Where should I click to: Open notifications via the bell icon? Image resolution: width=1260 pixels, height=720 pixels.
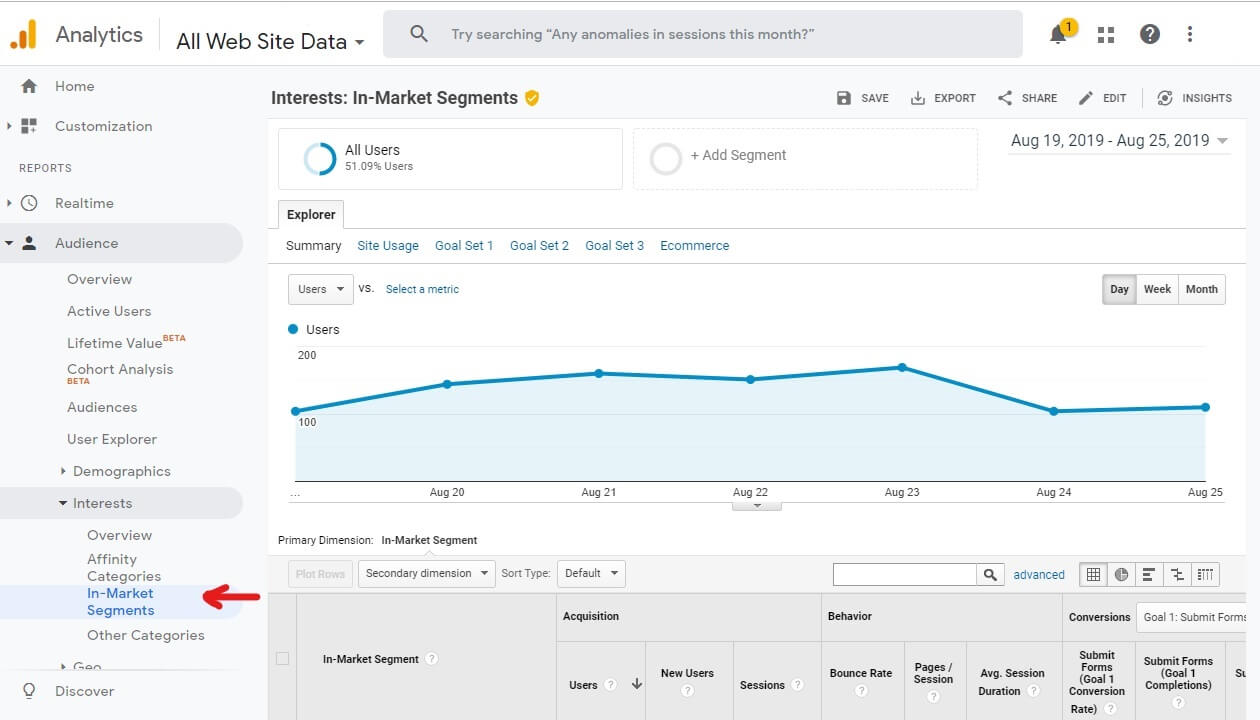coord(1058,33)
